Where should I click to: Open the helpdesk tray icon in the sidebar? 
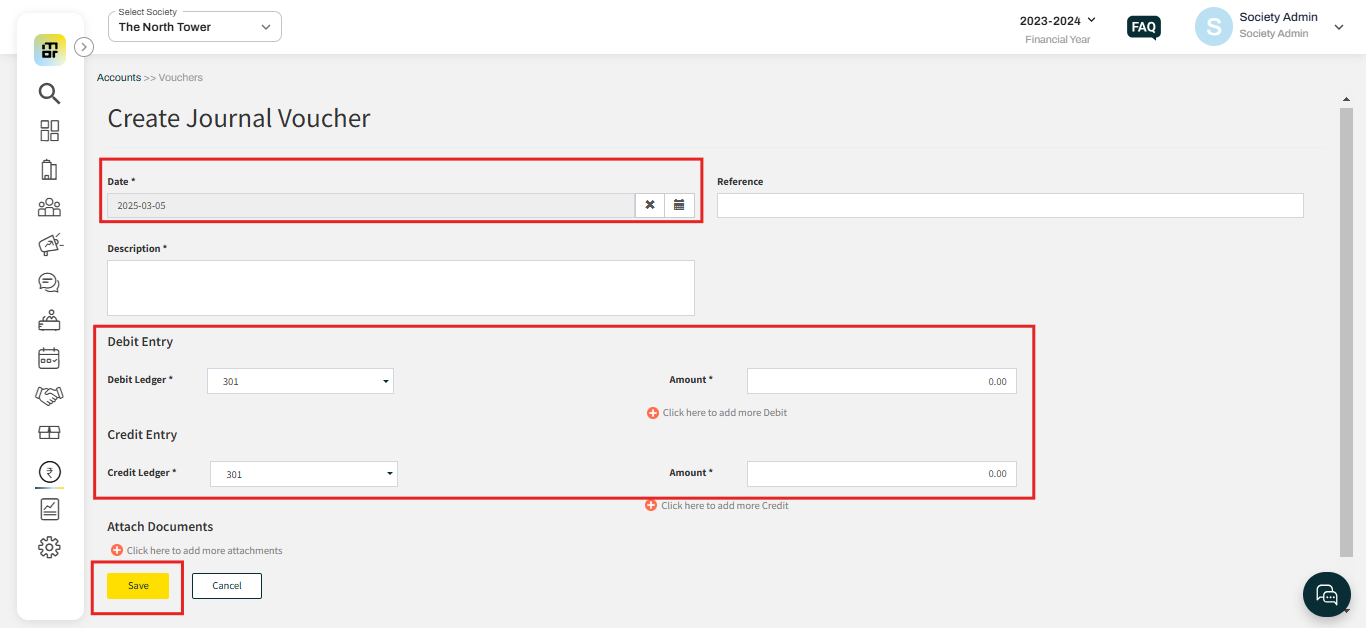tap(49, 320)
